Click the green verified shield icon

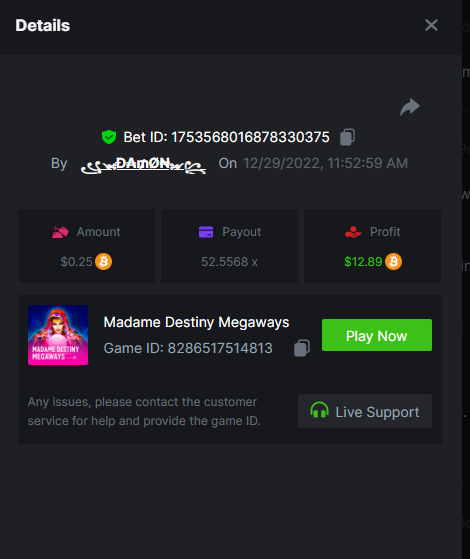click(109, 137)
